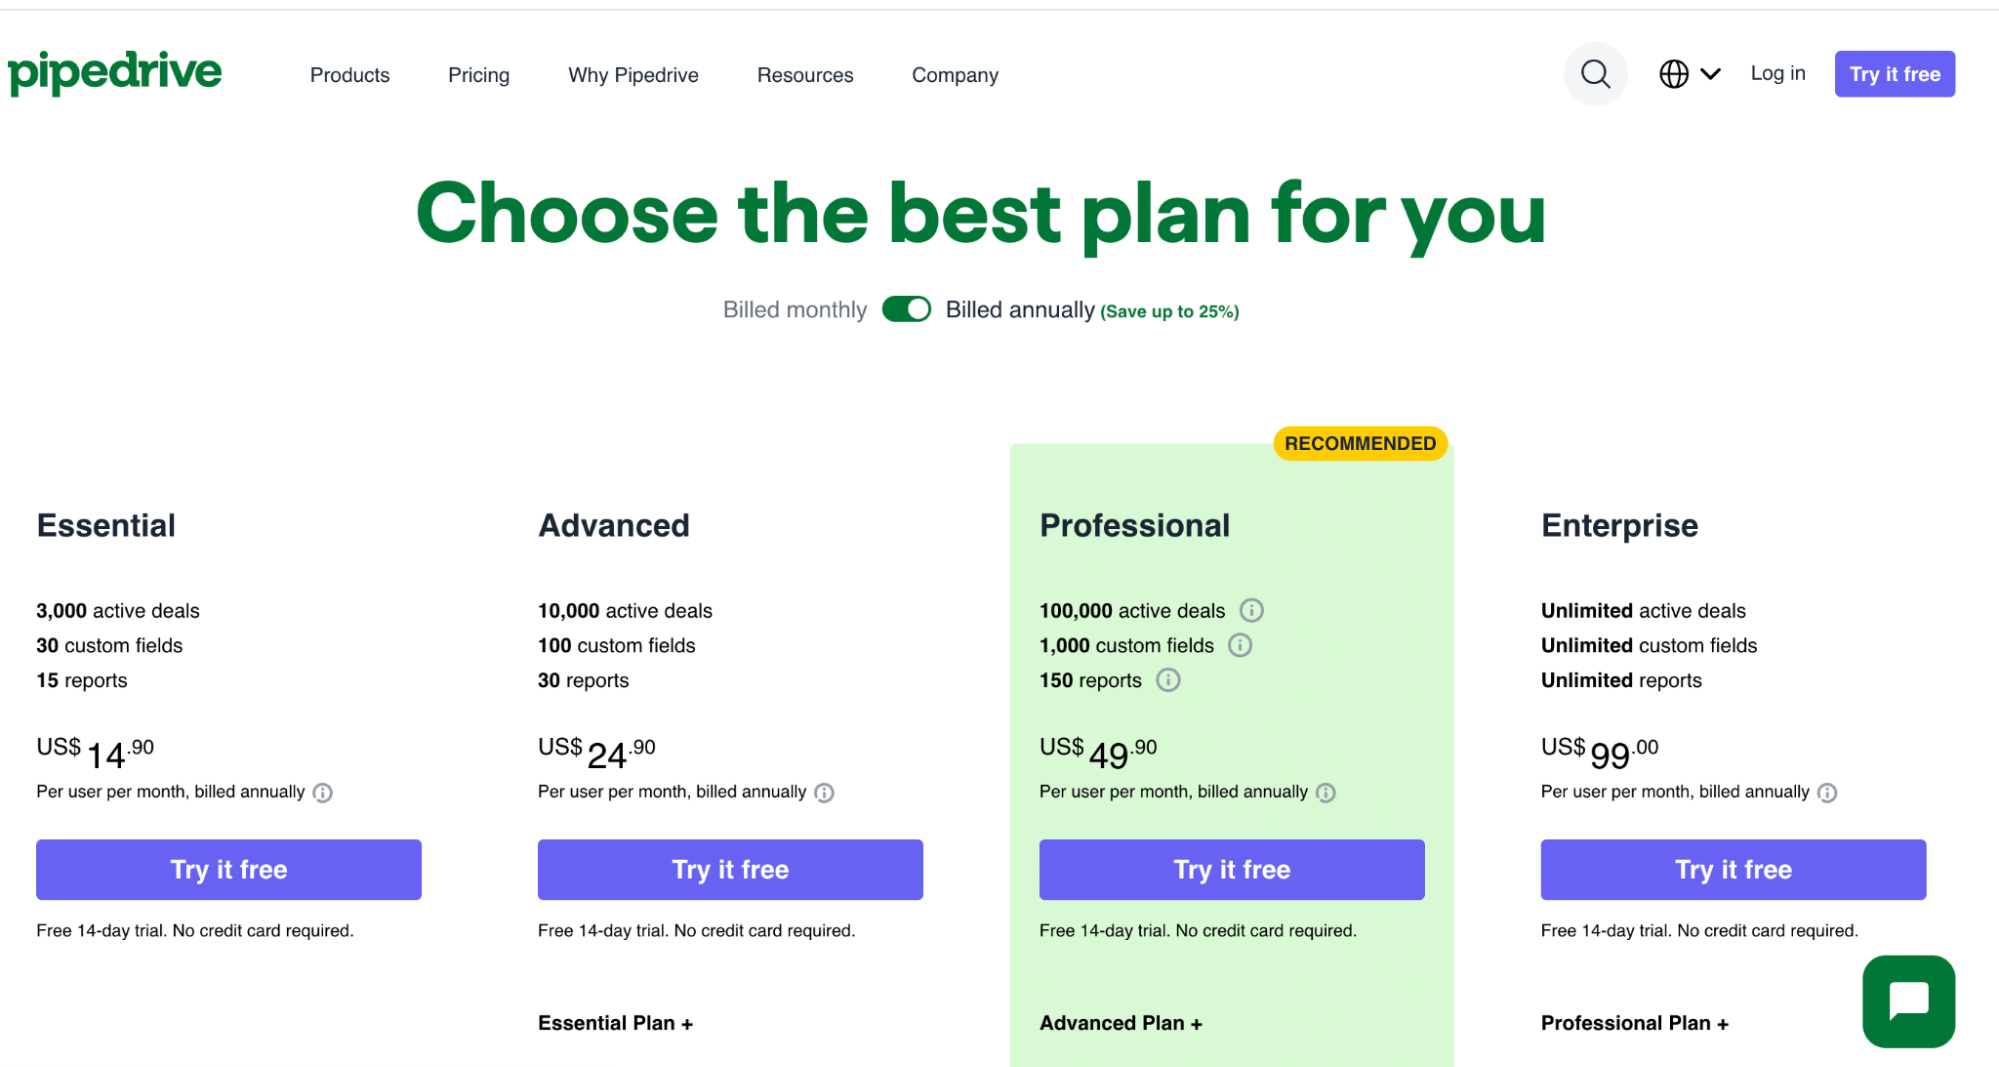Viewport: 1999px width, 1067px height.
Task: Open the language dropdown chevron
Action: point(1712,73)
